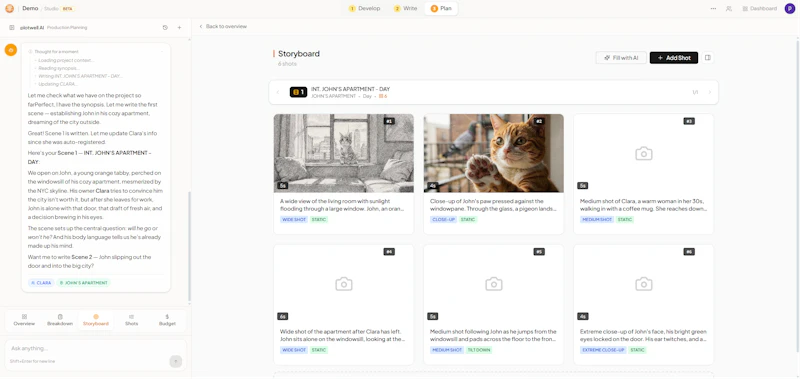Go to next scene arrow
The image size is (800, 379).
point(709,92)
